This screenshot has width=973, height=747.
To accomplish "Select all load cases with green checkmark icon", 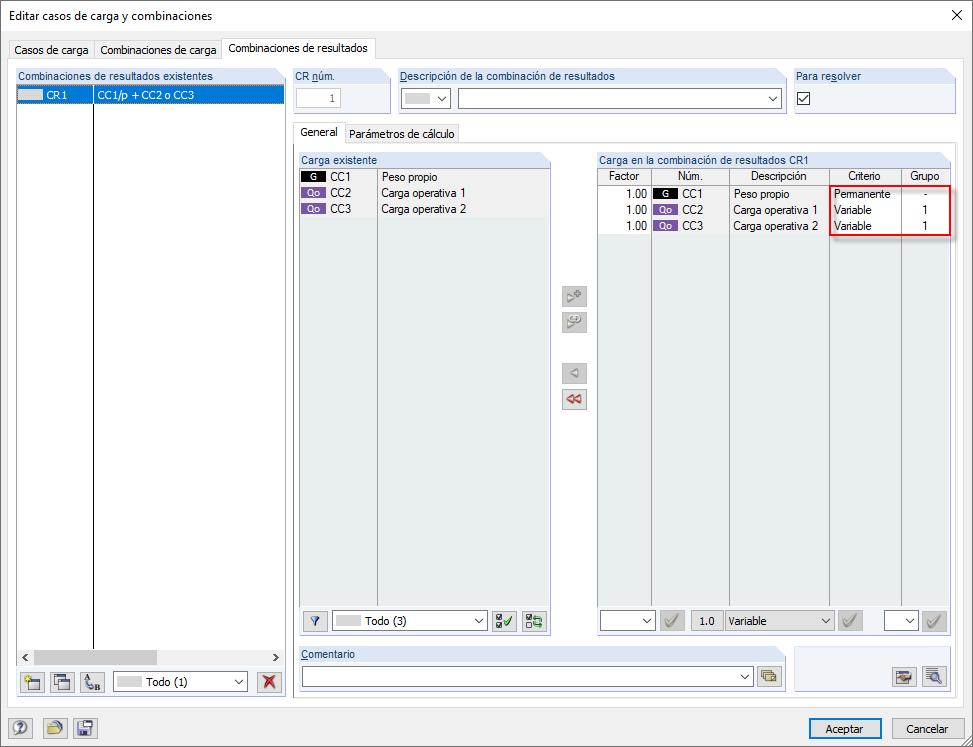I will pos(503,621).
